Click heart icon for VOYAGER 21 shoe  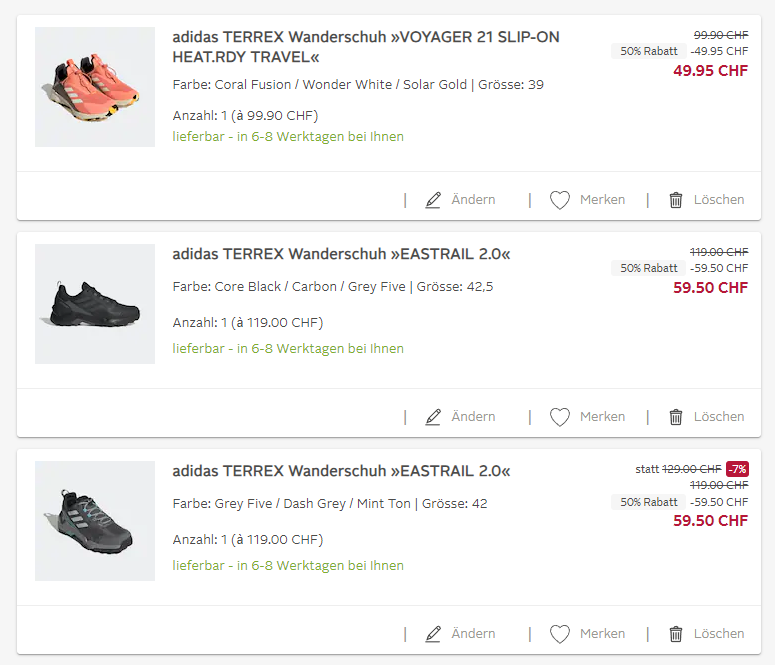560,200
